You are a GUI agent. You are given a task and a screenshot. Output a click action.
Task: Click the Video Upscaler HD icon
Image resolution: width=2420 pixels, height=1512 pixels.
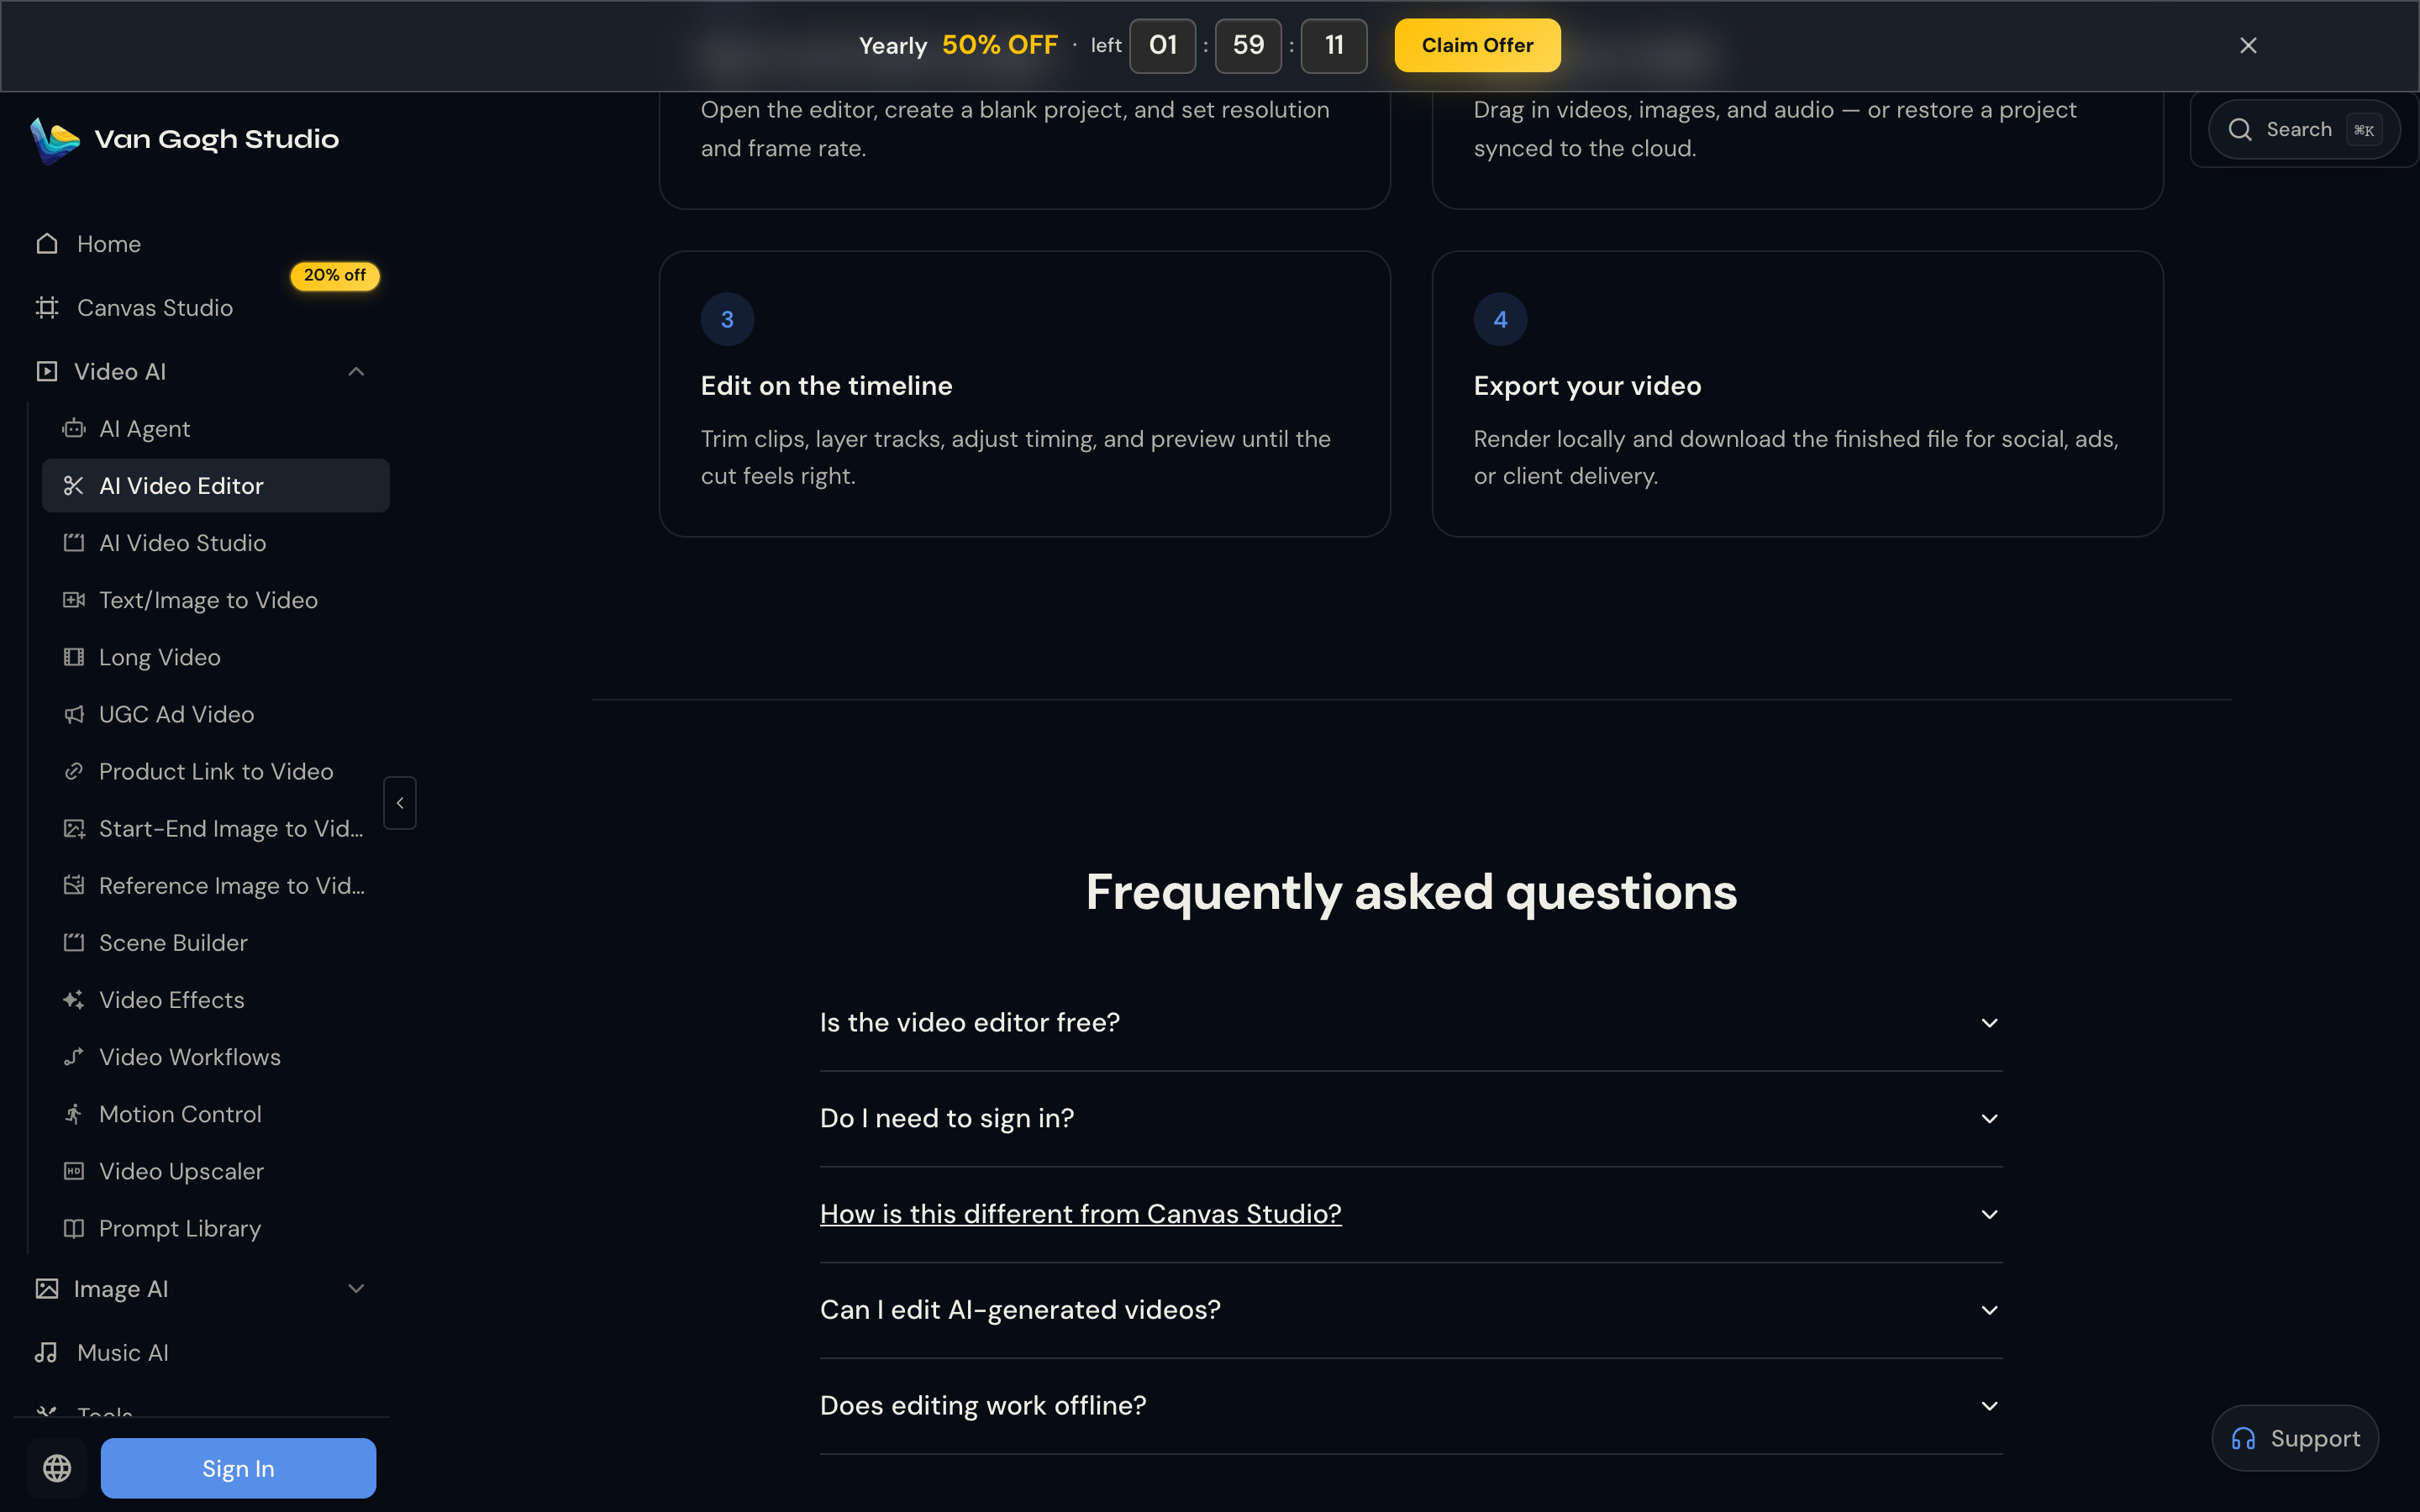click(x=73, y=1171)
